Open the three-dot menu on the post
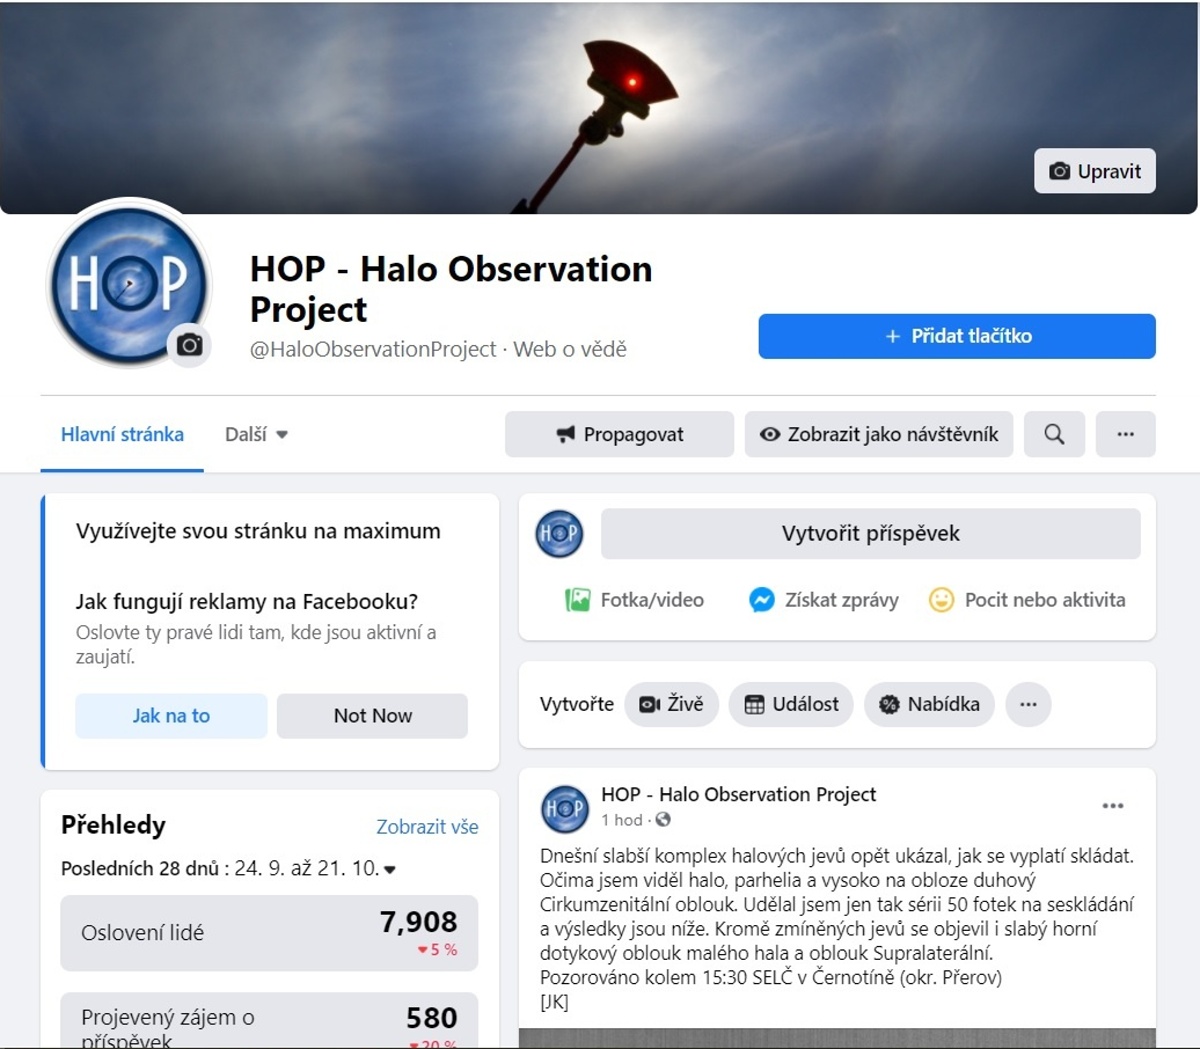The width and height of the screenshot is (1200, 1049). click(x=1113, y=806)
